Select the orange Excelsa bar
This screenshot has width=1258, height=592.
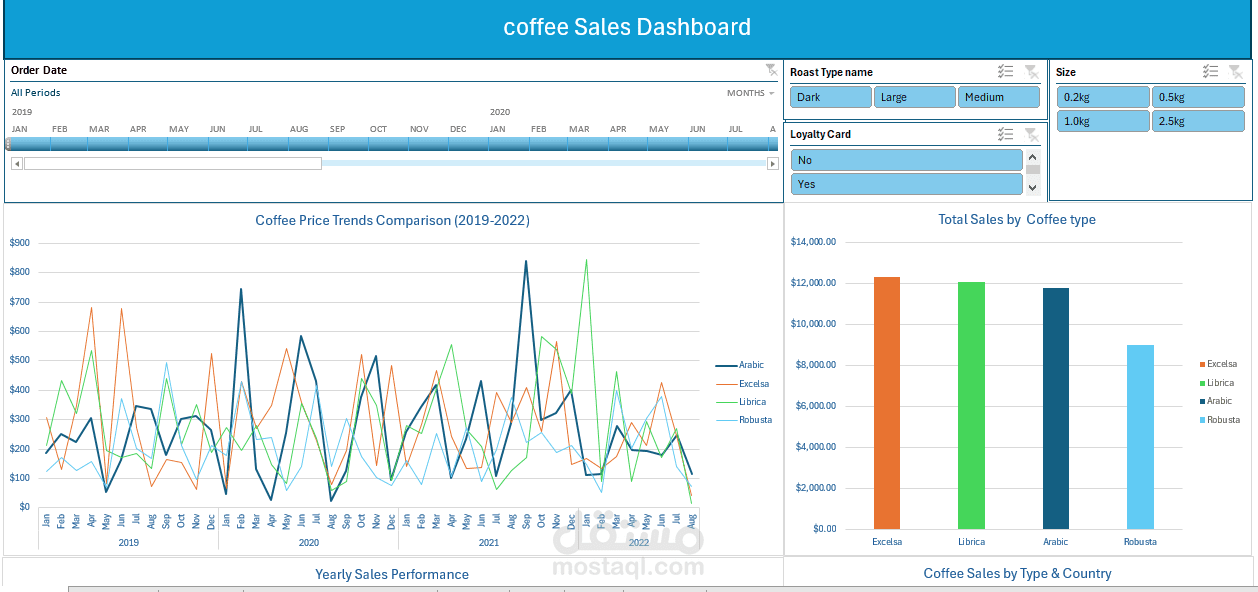coord(887,403)
